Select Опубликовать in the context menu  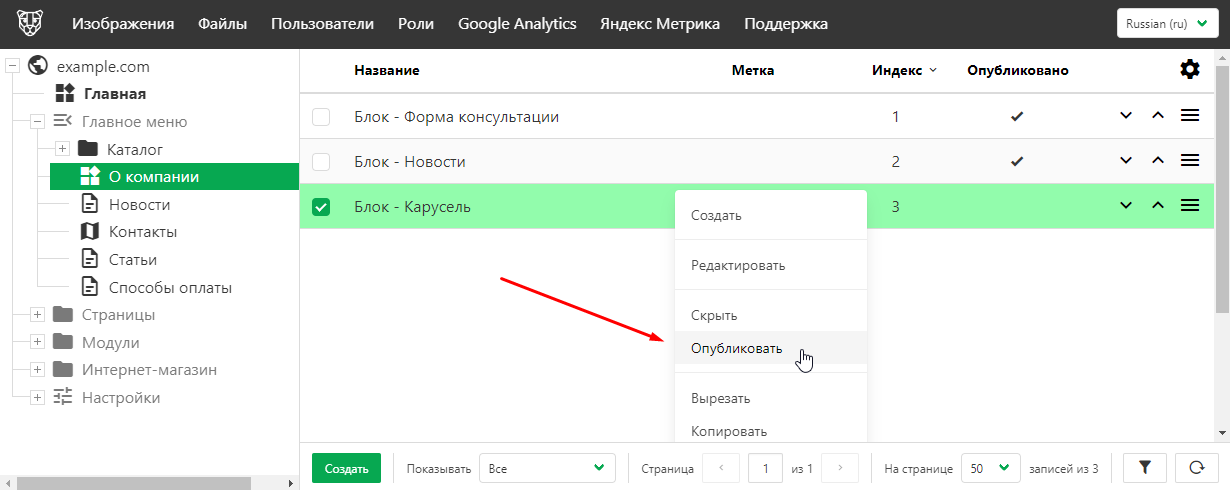tap(736, 349)
